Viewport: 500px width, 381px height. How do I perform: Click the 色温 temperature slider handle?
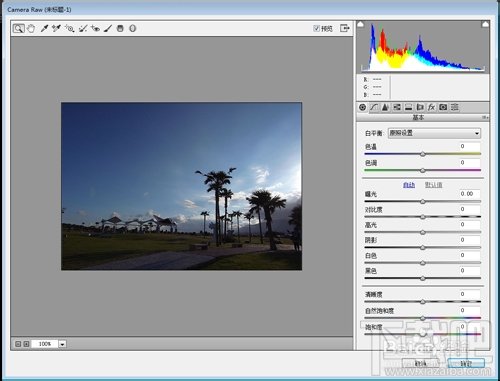(x=423, y=154)
